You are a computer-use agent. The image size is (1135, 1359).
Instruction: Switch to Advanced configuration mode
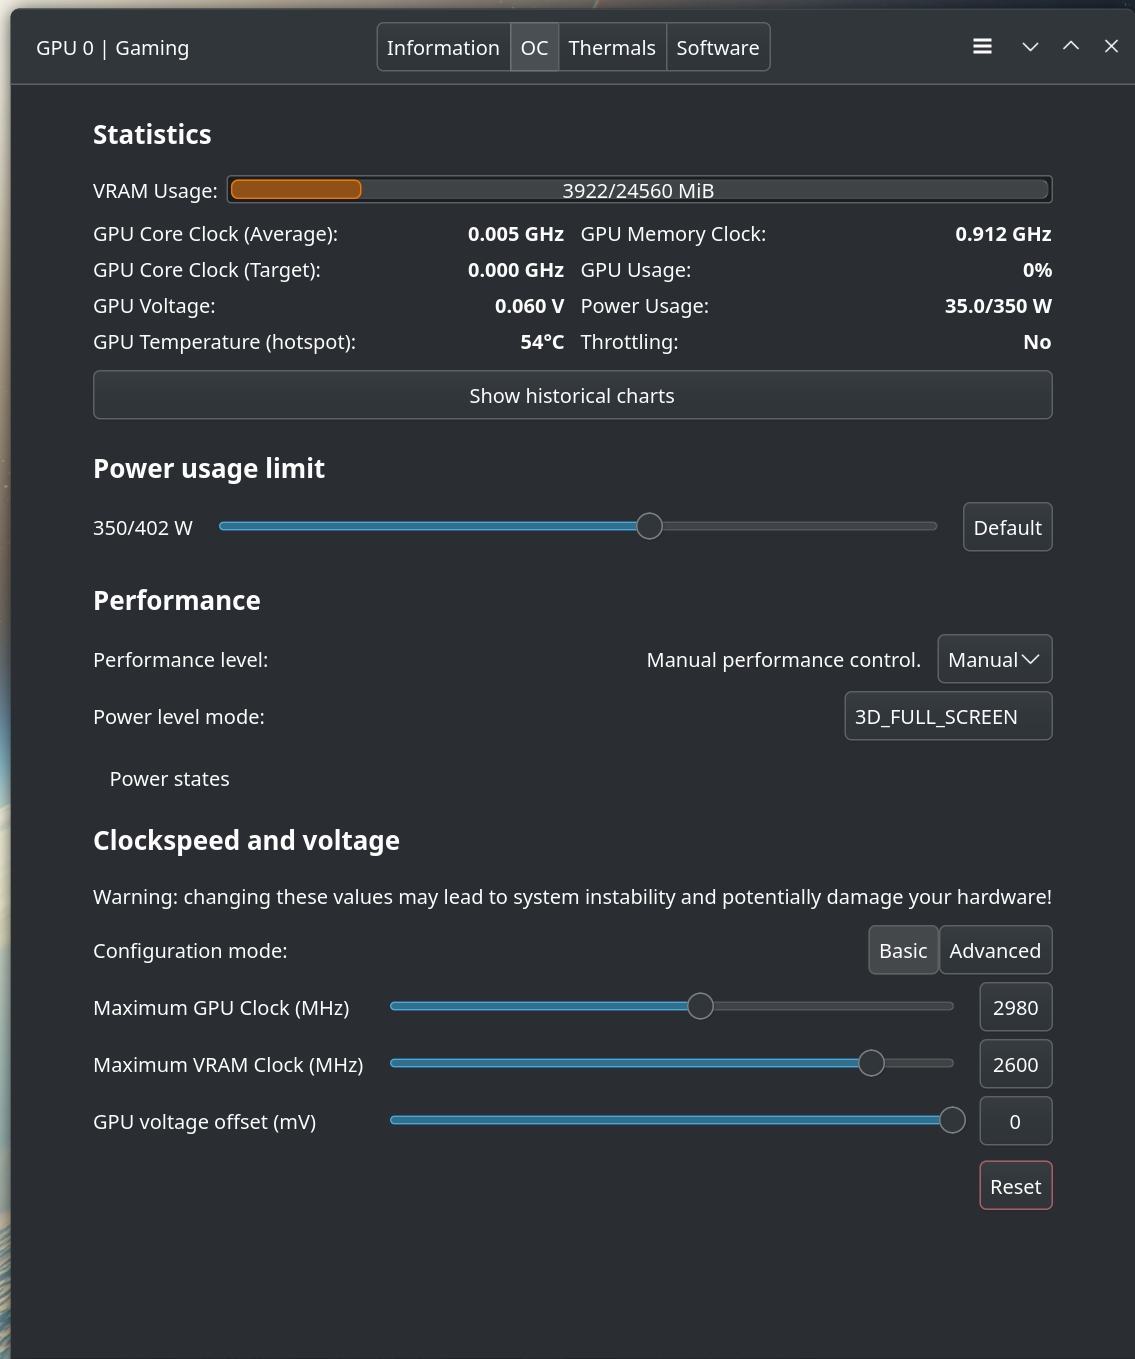pos(995,951)
